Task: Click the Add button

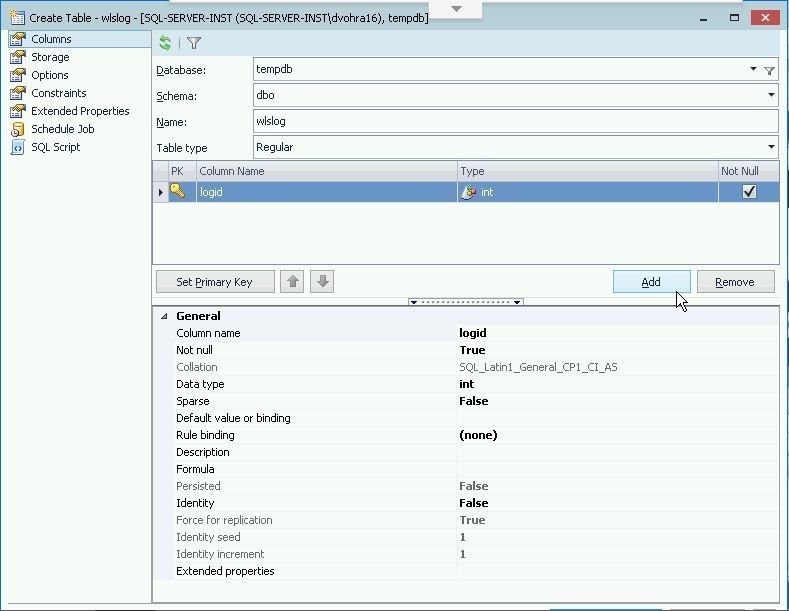Action: (x=651, y=282)
